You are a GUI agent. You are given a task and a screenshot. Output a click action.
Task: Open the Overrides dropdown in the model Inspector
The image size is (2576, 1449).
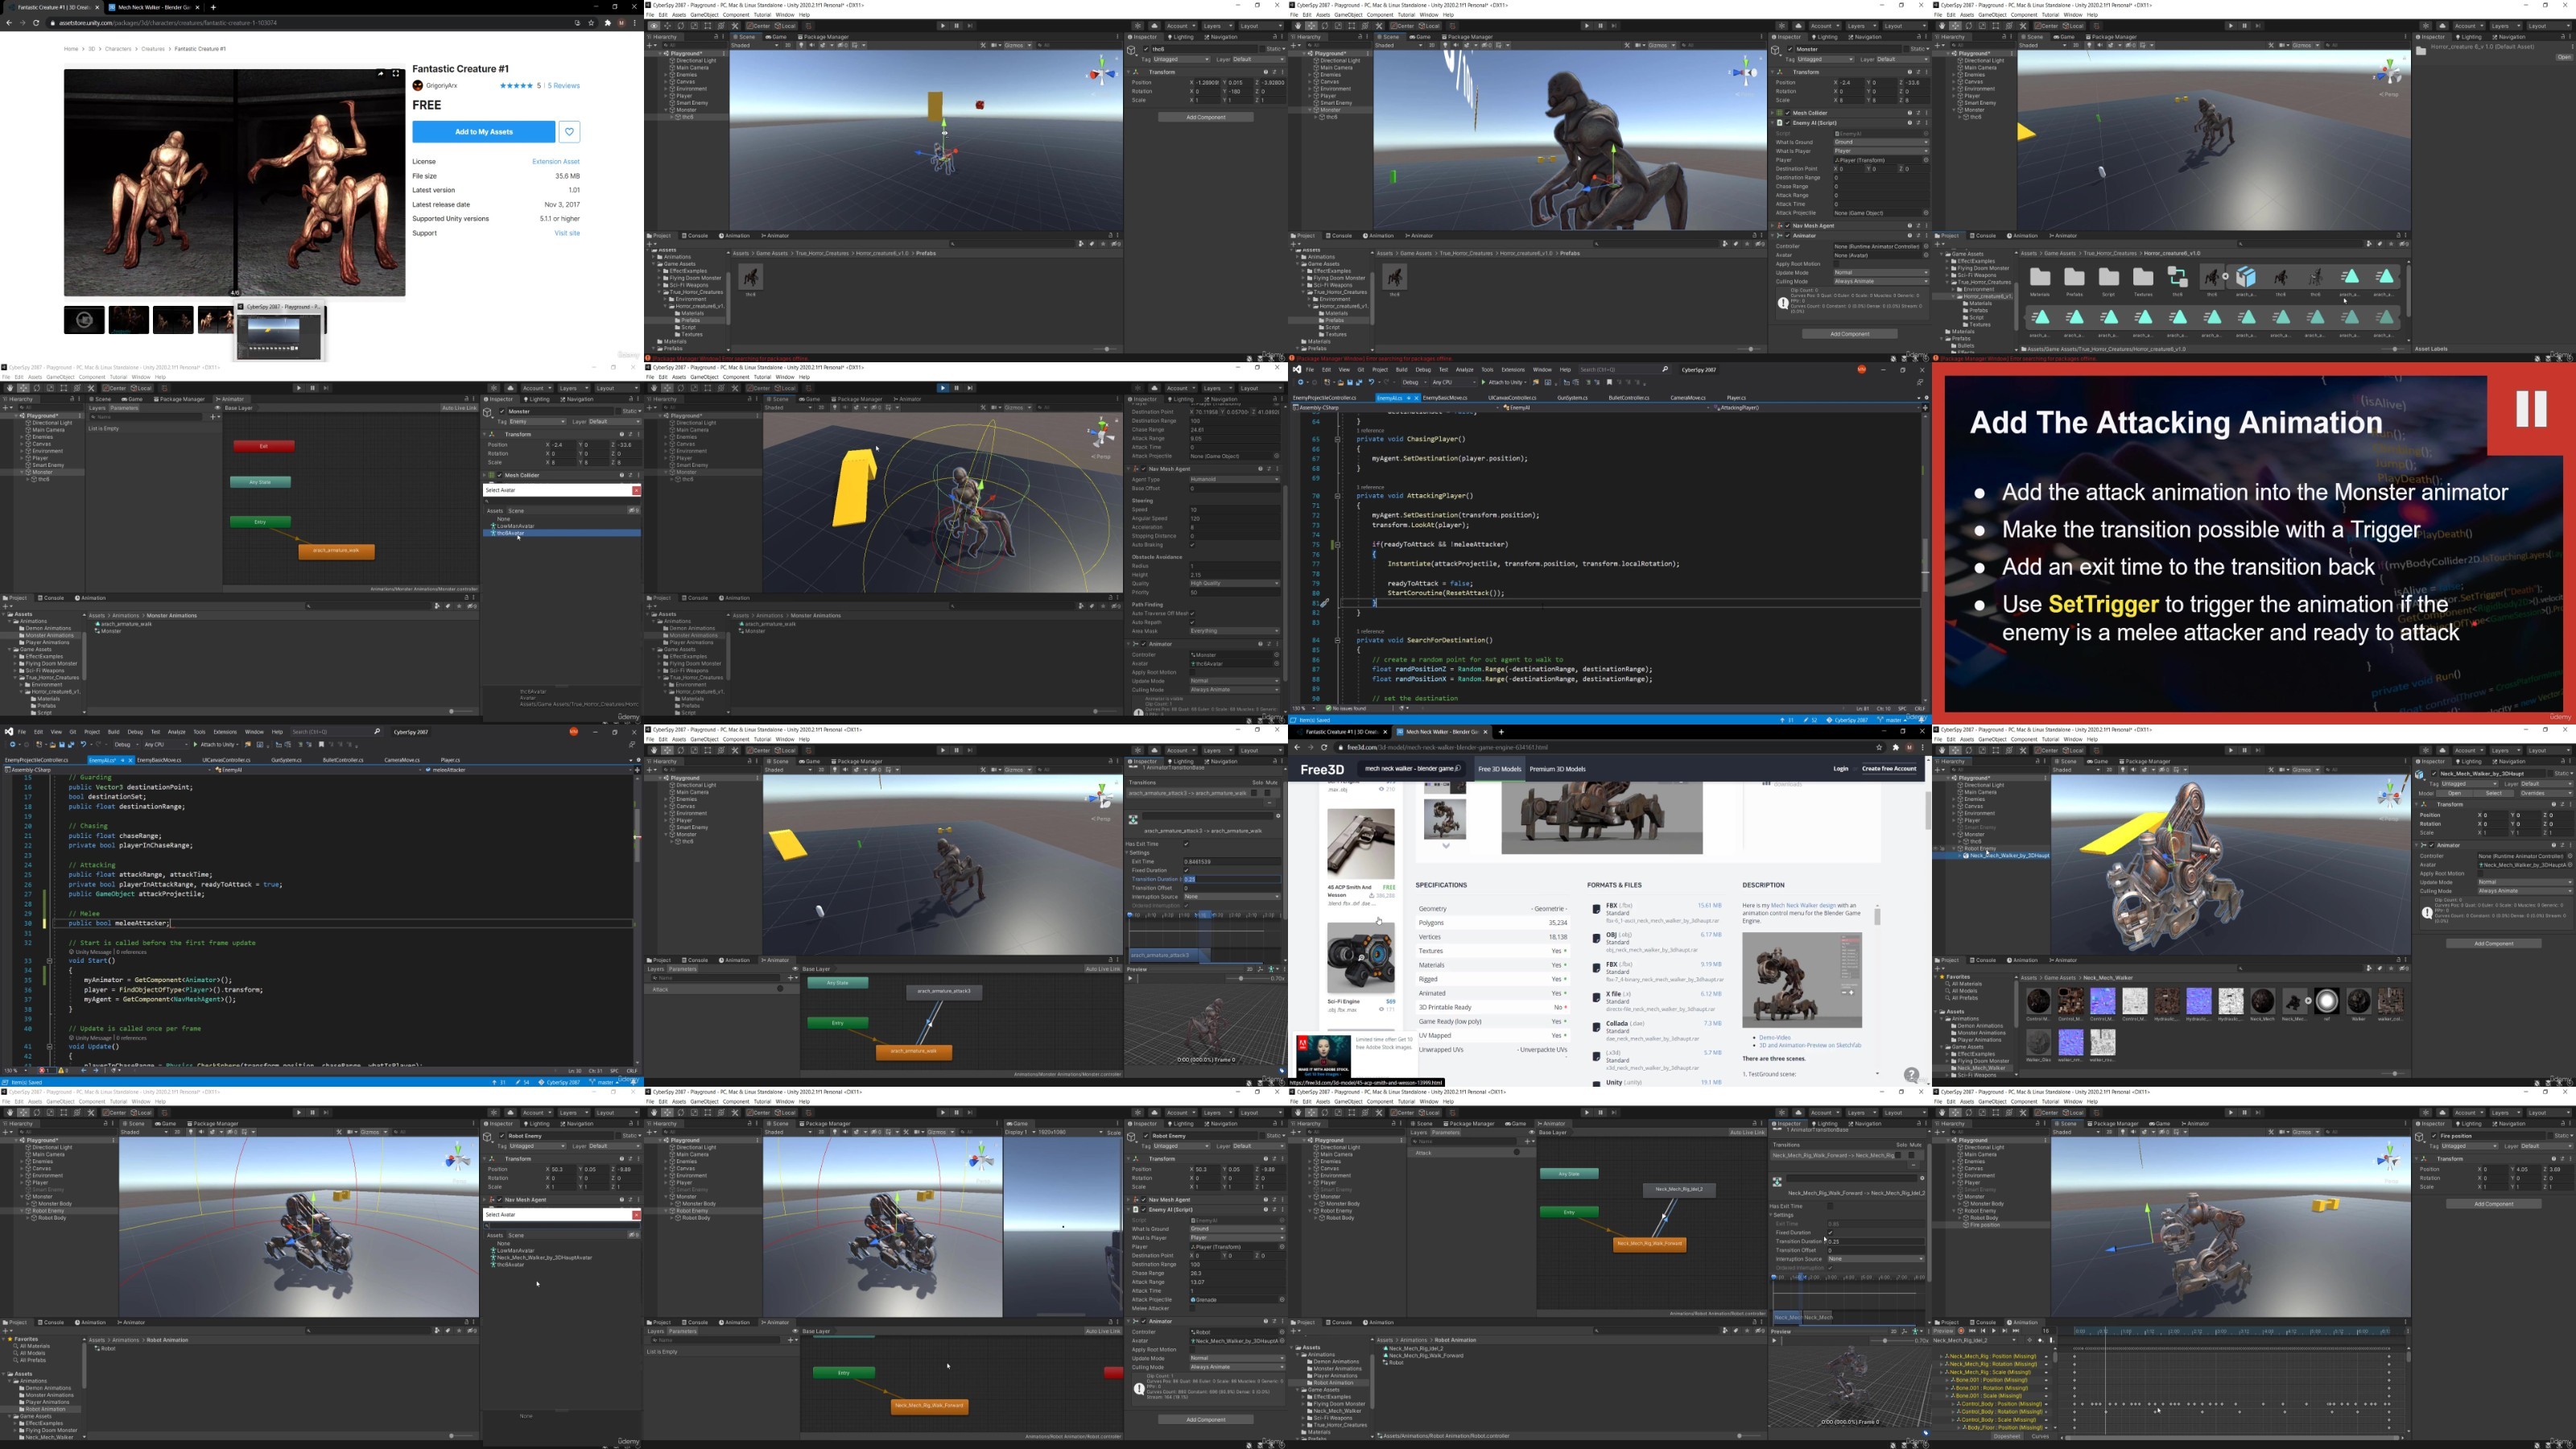point(2547,793)
